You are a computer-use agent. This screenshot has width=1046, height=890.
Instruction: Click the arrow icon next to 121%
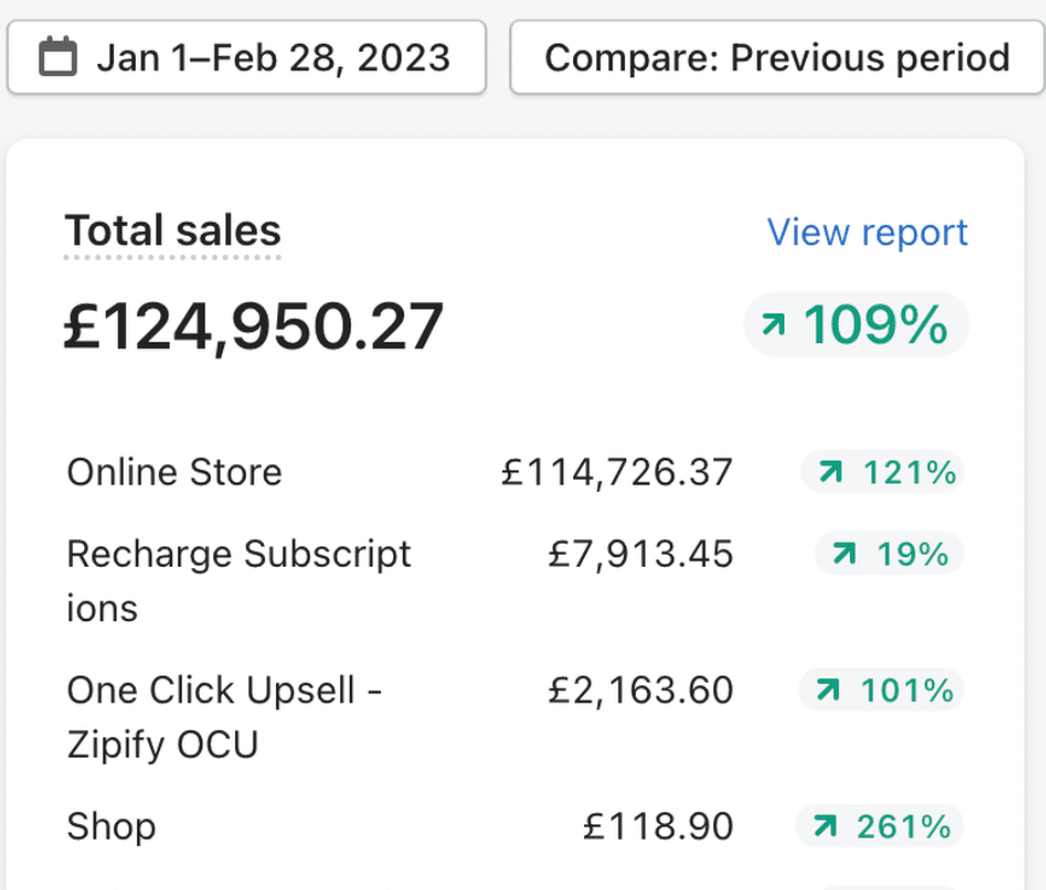click(x=830, y=472)
